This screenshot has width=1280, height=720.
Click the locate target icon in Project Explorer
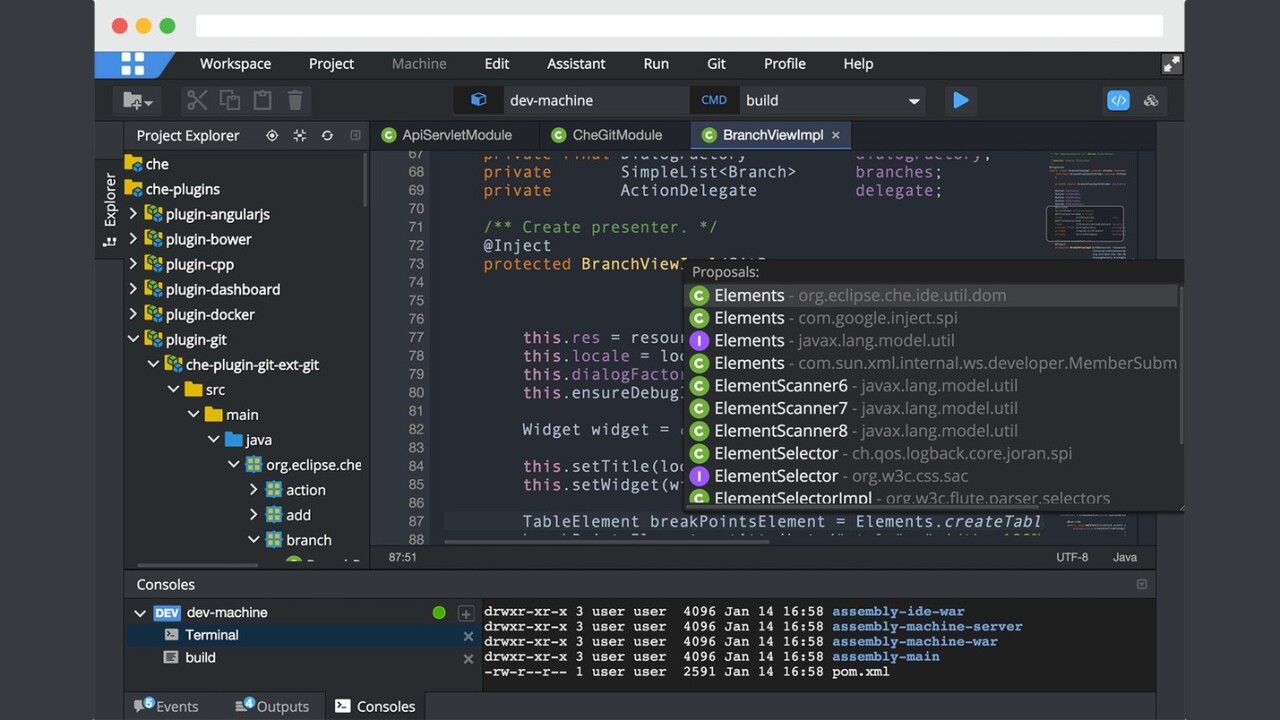(272, 135)
